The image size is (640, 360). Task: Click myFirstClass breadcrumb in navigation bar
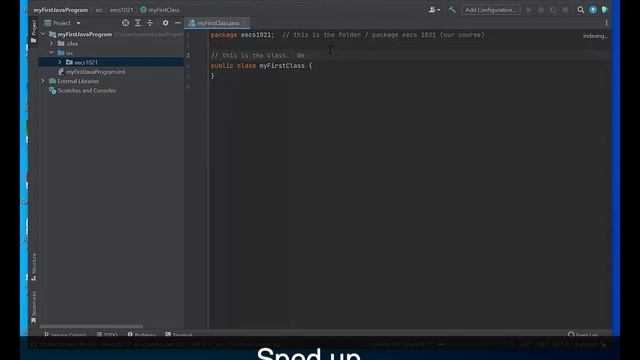[160, 10]
